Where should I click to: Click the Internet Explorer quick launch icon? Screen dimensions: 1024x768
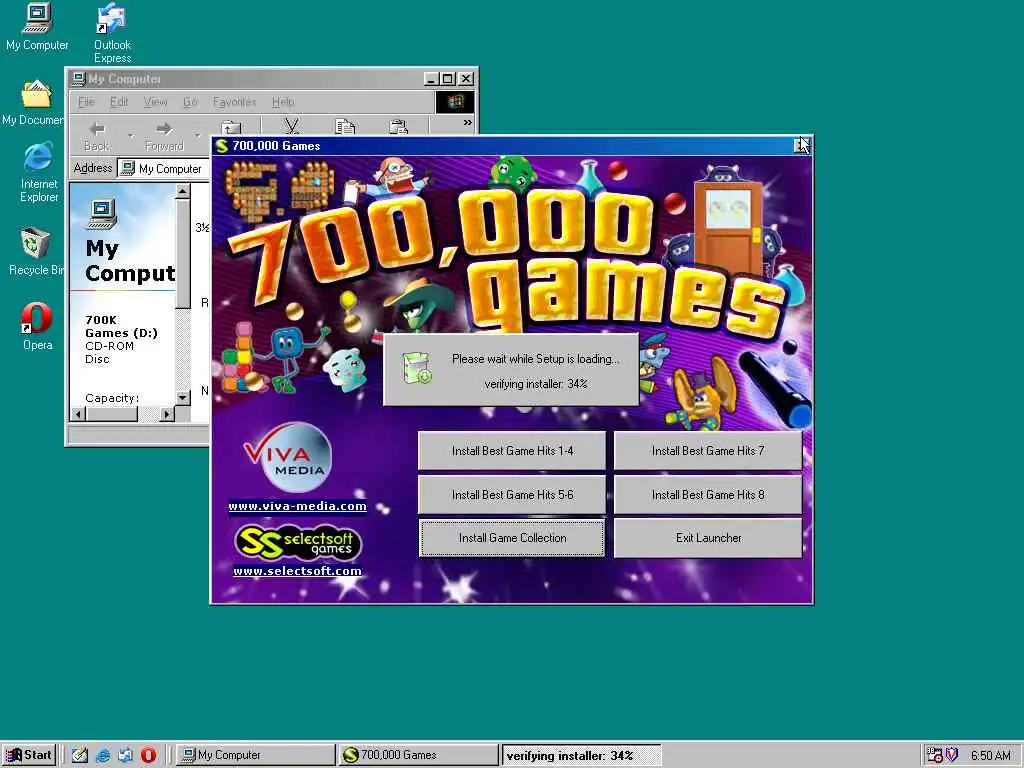pyautogui.click(x=103, y=755)
